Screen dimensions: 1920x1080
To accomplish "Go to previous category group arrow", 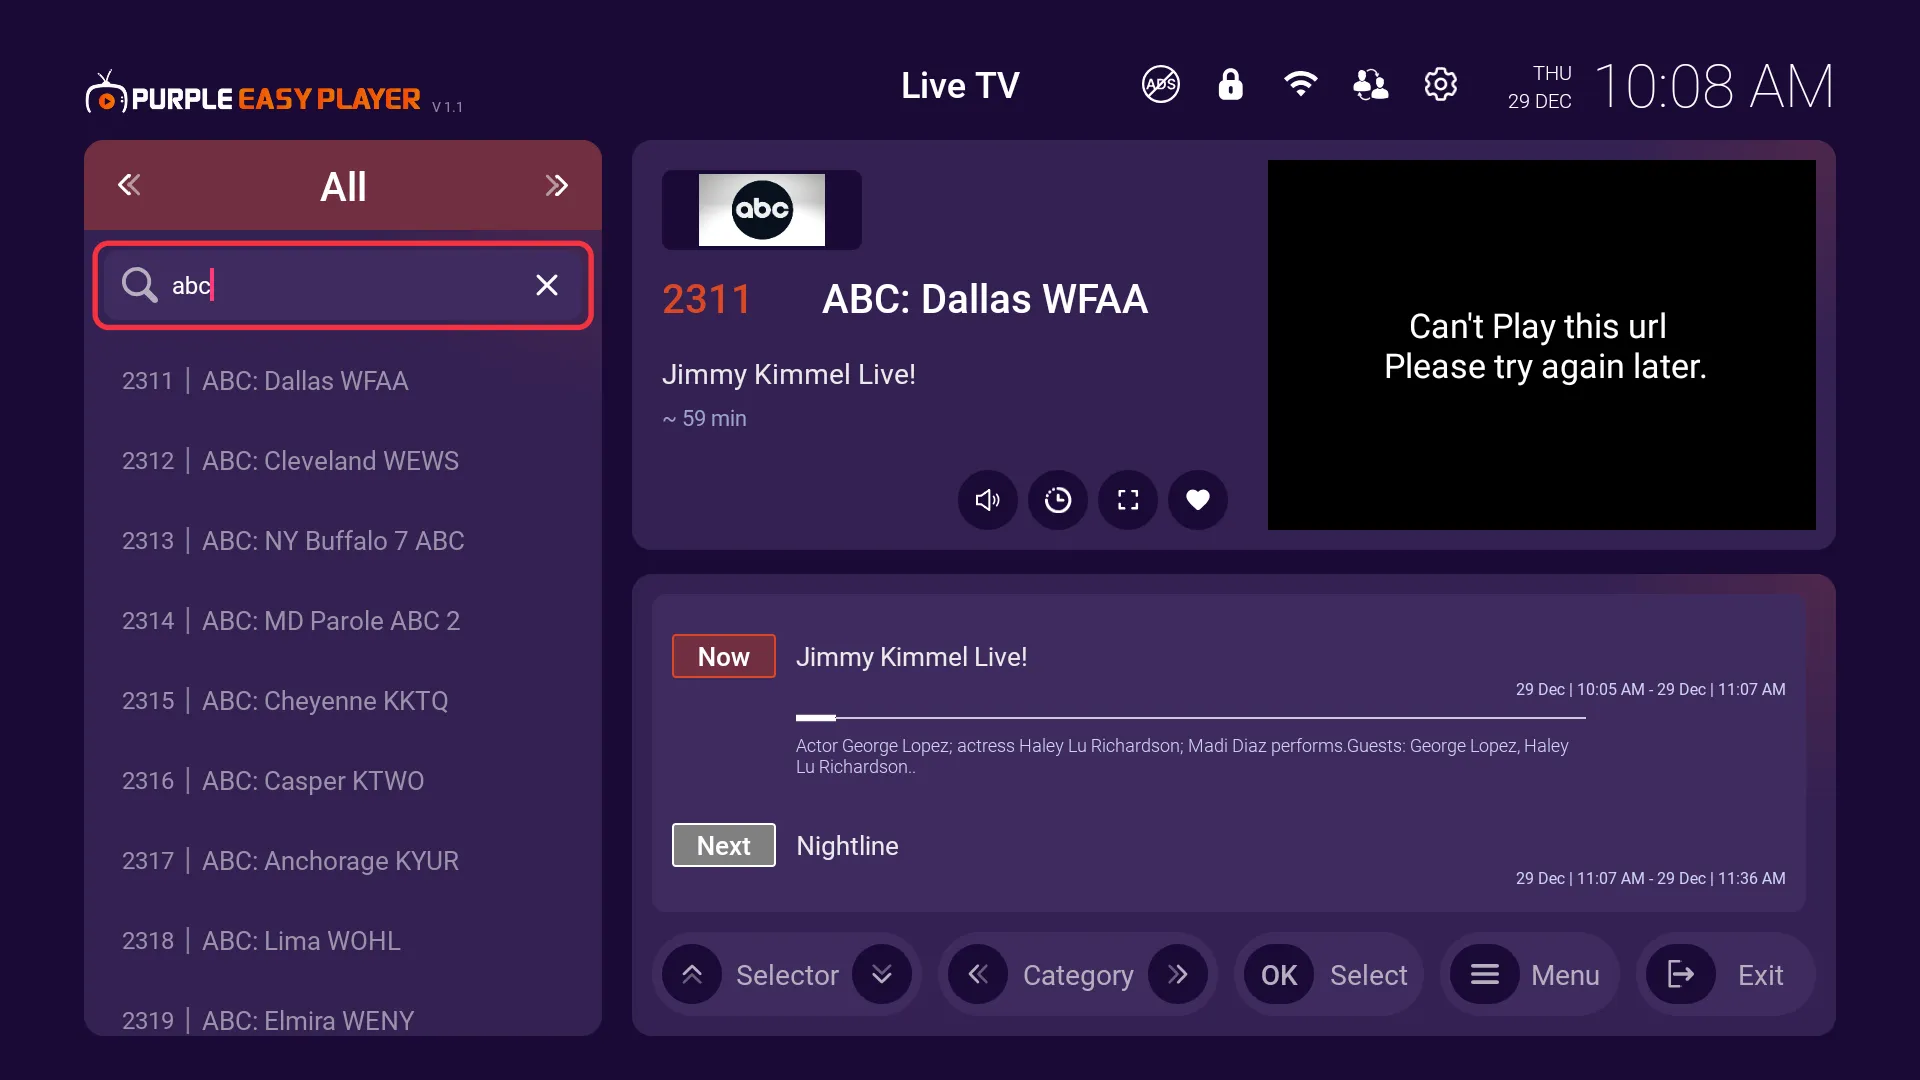I will pyautogui.click(x=129, y=185).
